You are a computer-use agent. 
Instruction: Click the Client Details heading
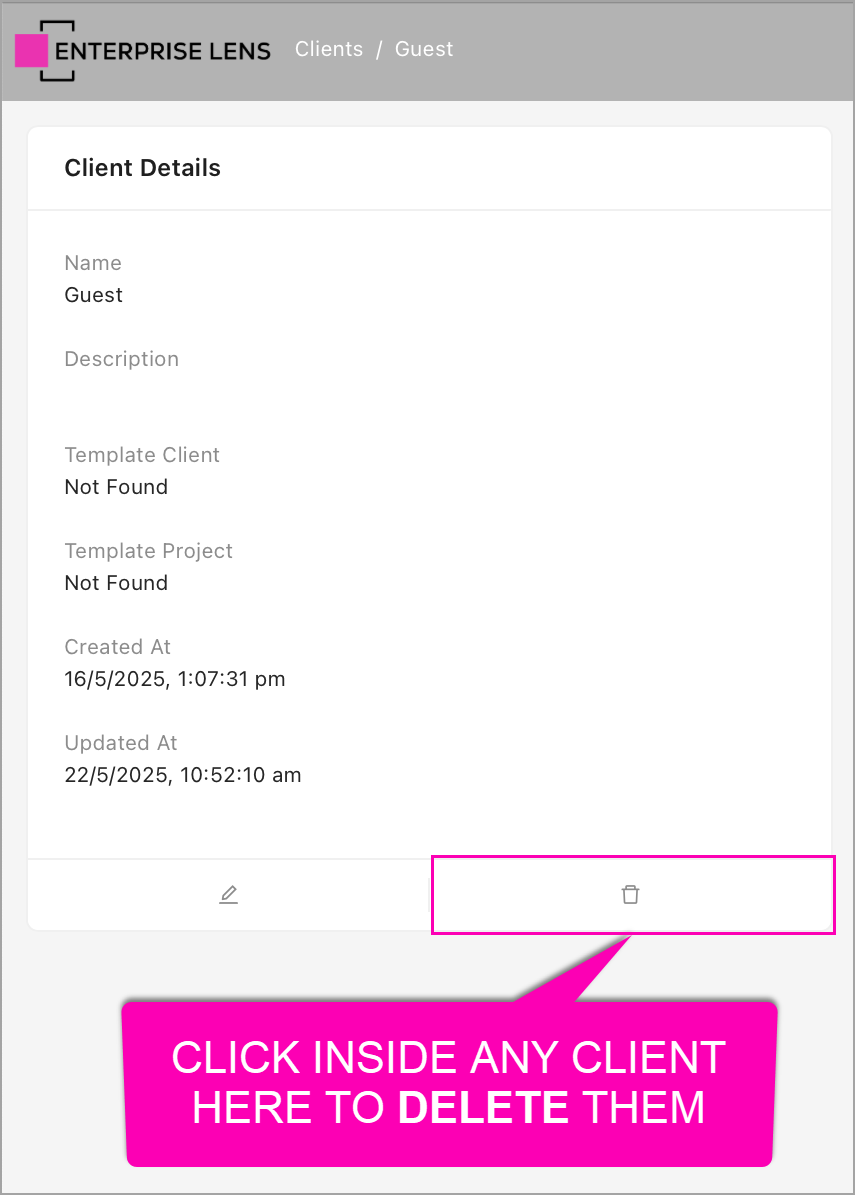coord(143,168)
